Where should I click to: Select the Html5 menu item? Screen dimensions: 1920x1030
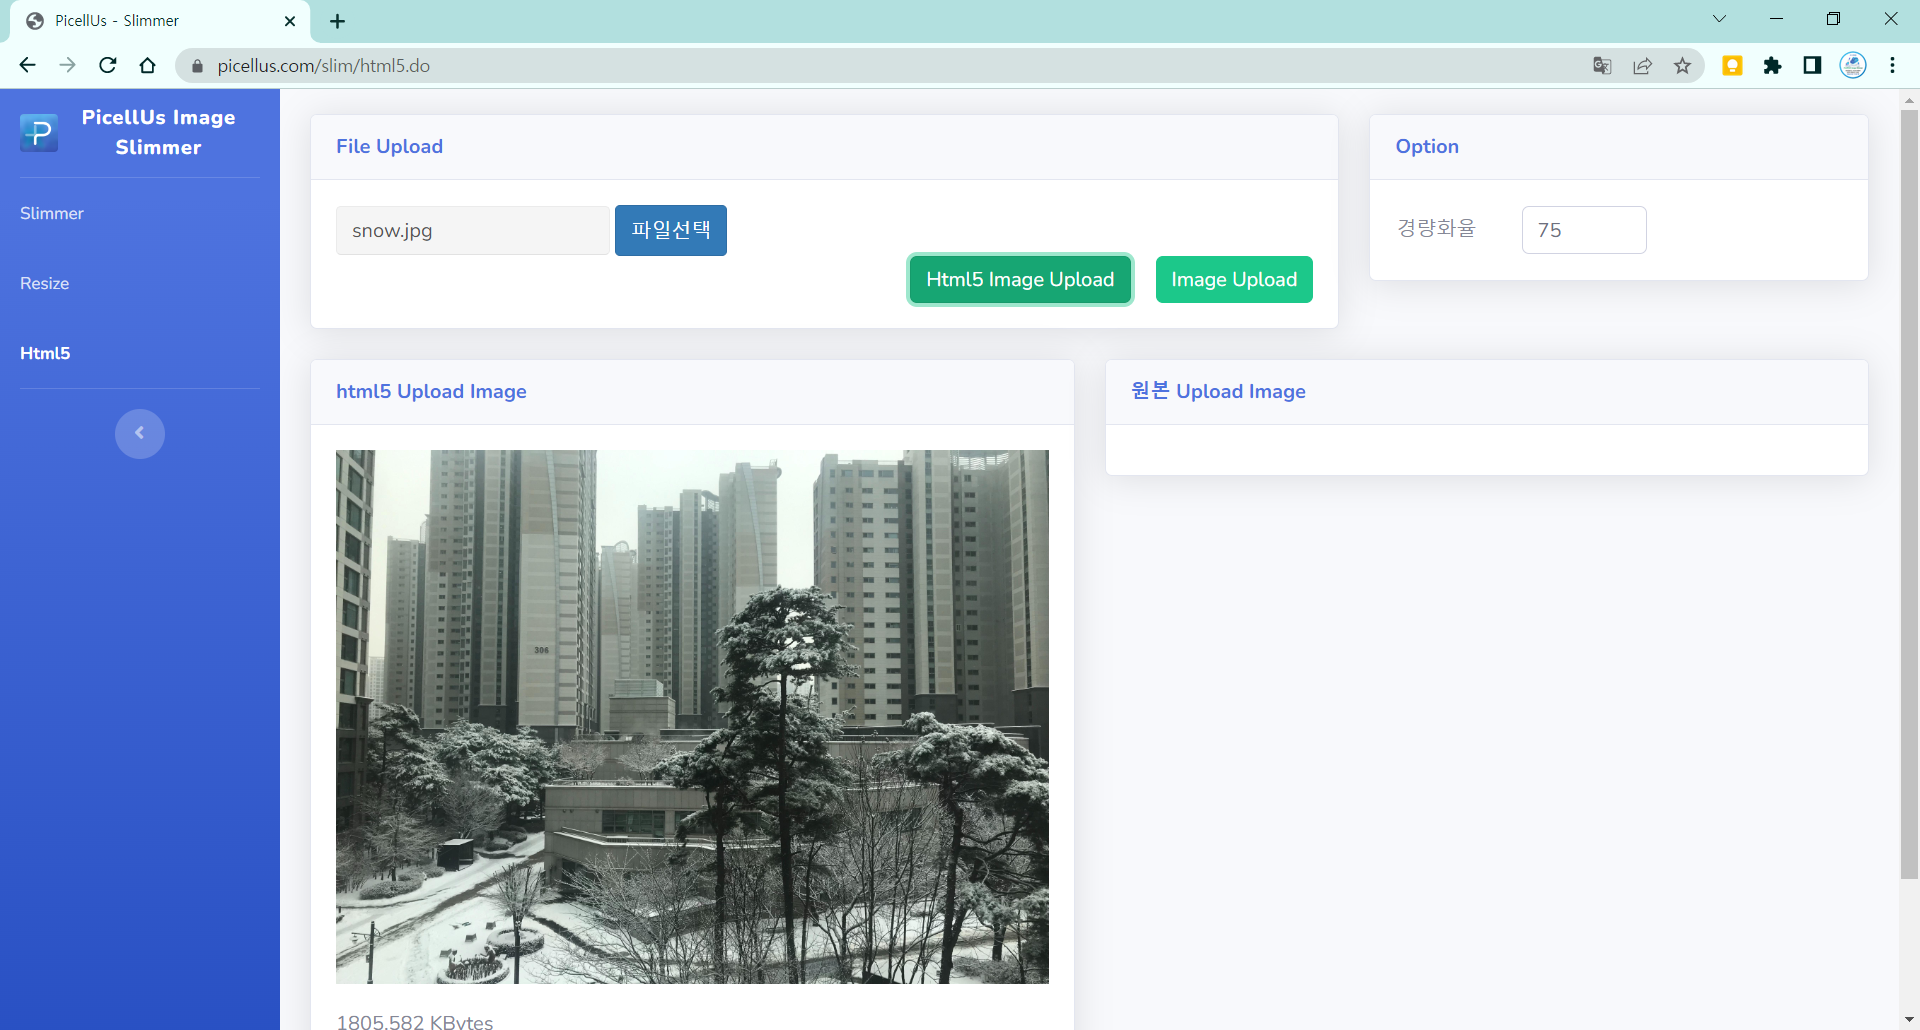[45, 353]
